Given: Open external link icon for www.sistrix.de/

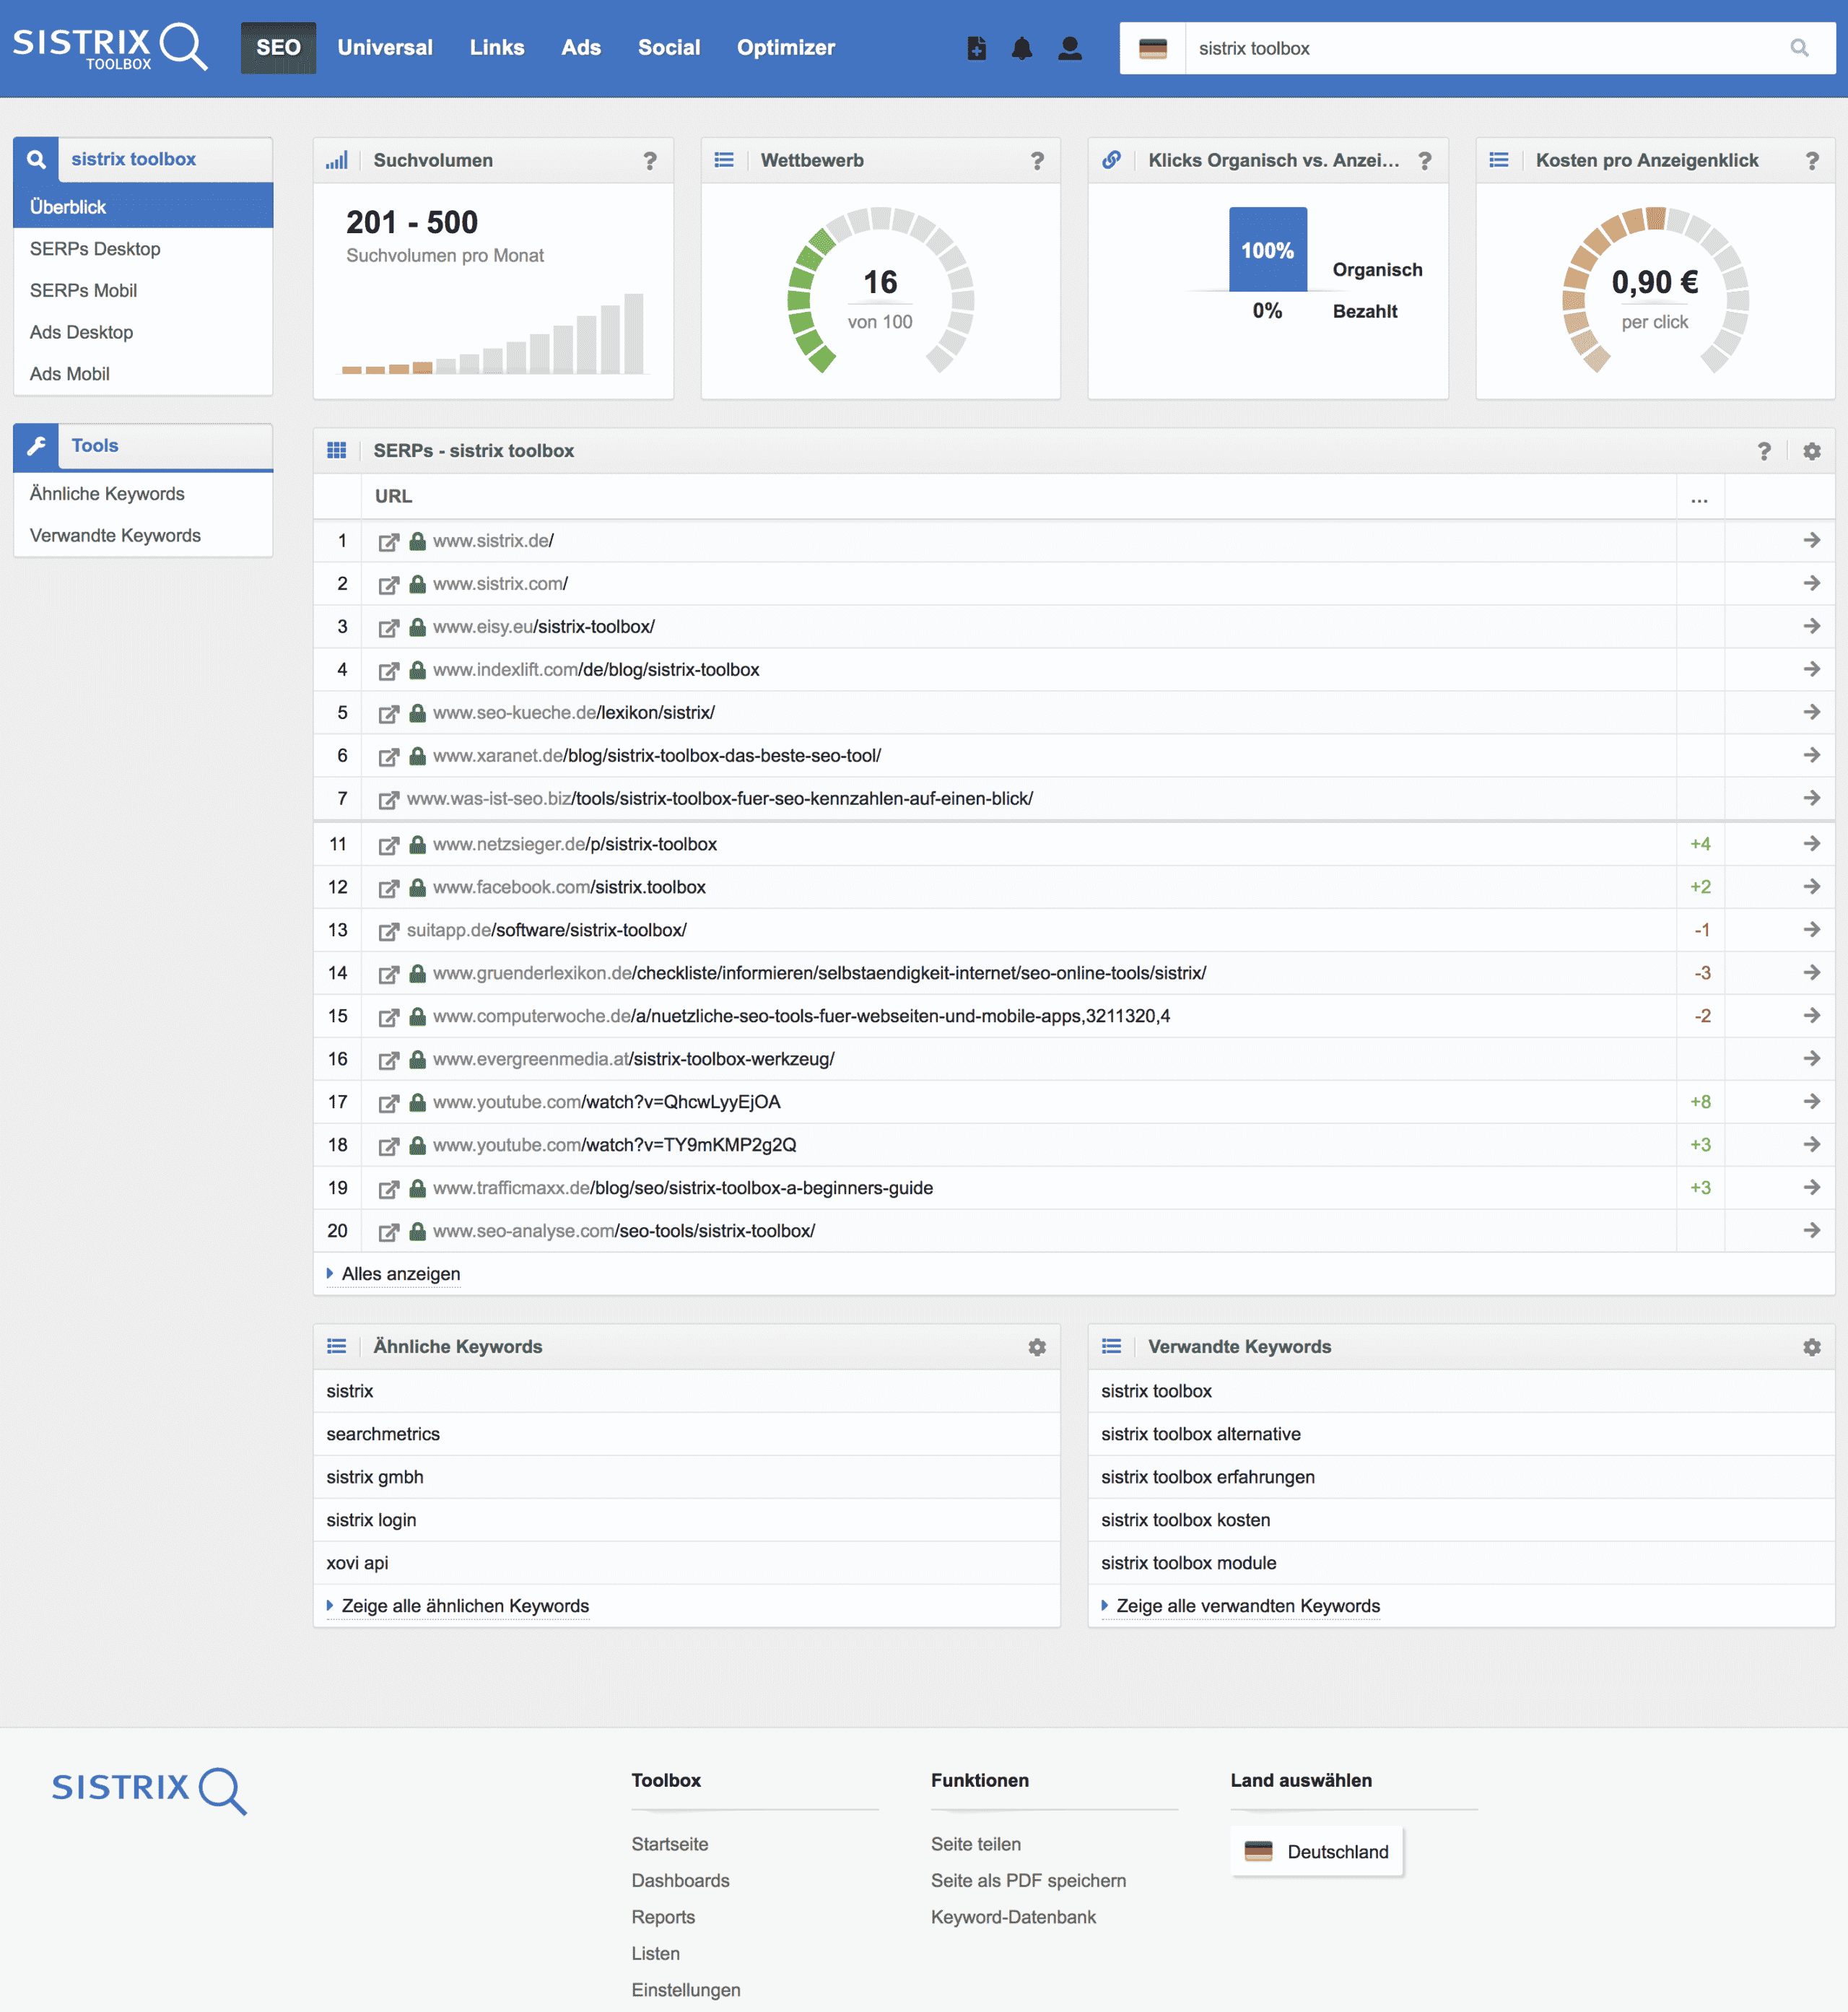Looking at the screenshot, I should click(x=388, y=542).
